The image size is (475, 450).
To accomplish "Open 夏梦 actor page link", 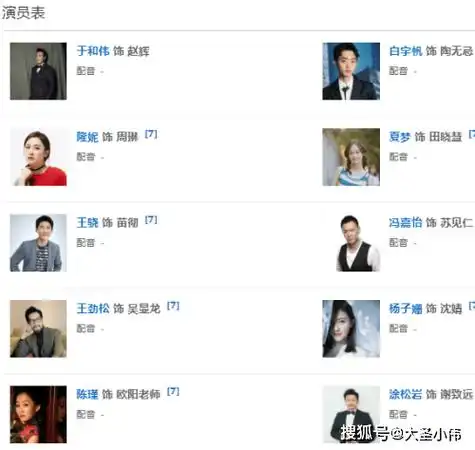I will 400,137.
